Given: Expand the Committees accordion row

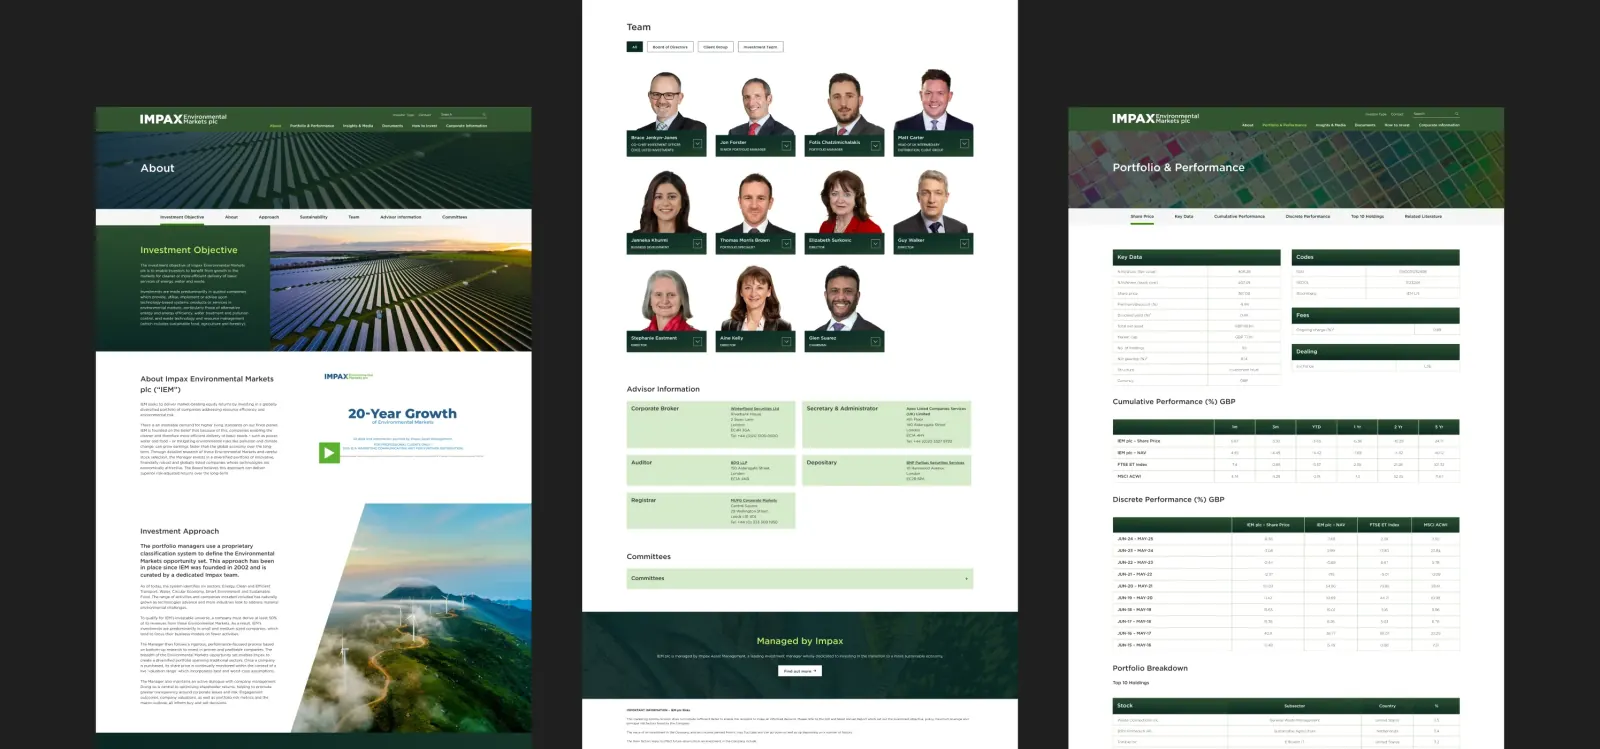Looking at the screenshot, I should click(799, 579).
